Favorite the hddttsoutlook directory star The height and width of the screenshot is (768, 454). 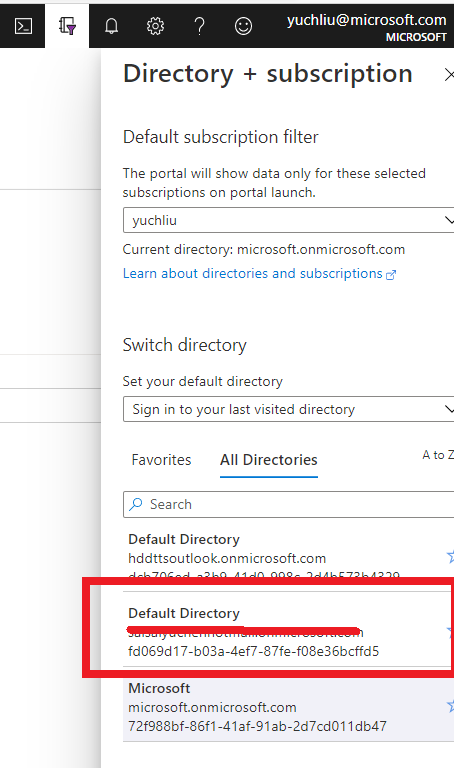pos(450,556)
